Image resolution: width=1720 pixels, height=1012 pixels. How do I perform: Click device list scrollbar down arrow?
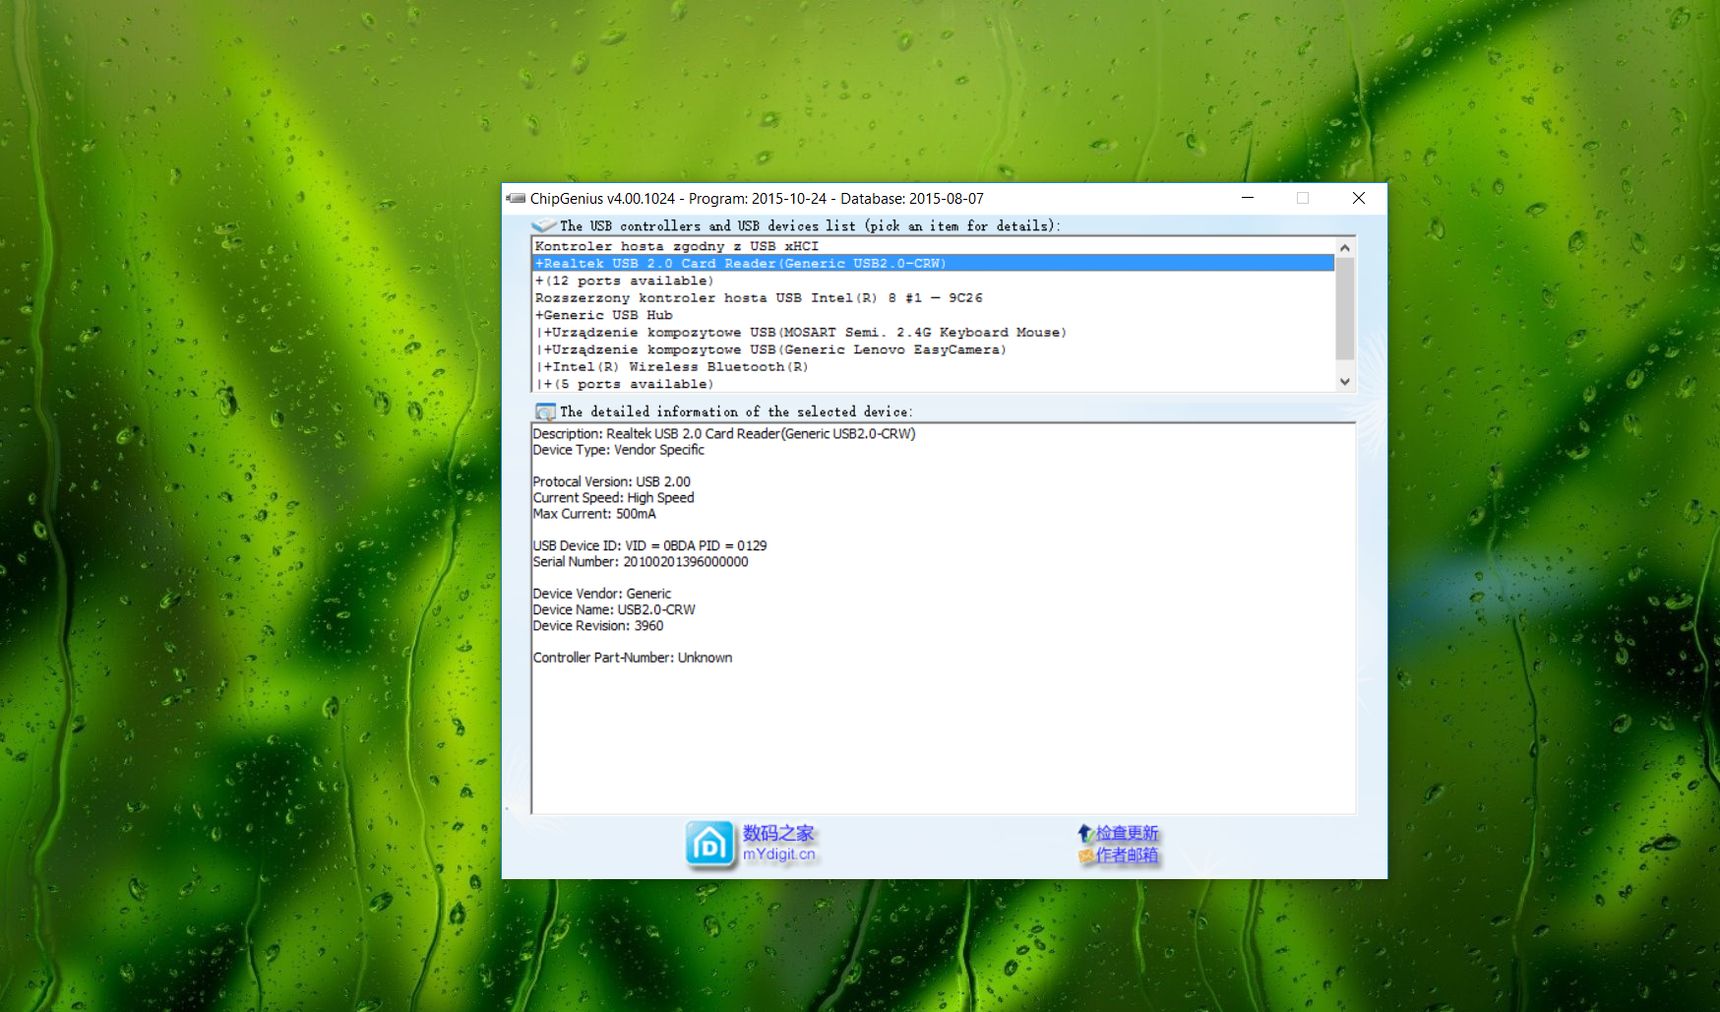pos(1345,382)
